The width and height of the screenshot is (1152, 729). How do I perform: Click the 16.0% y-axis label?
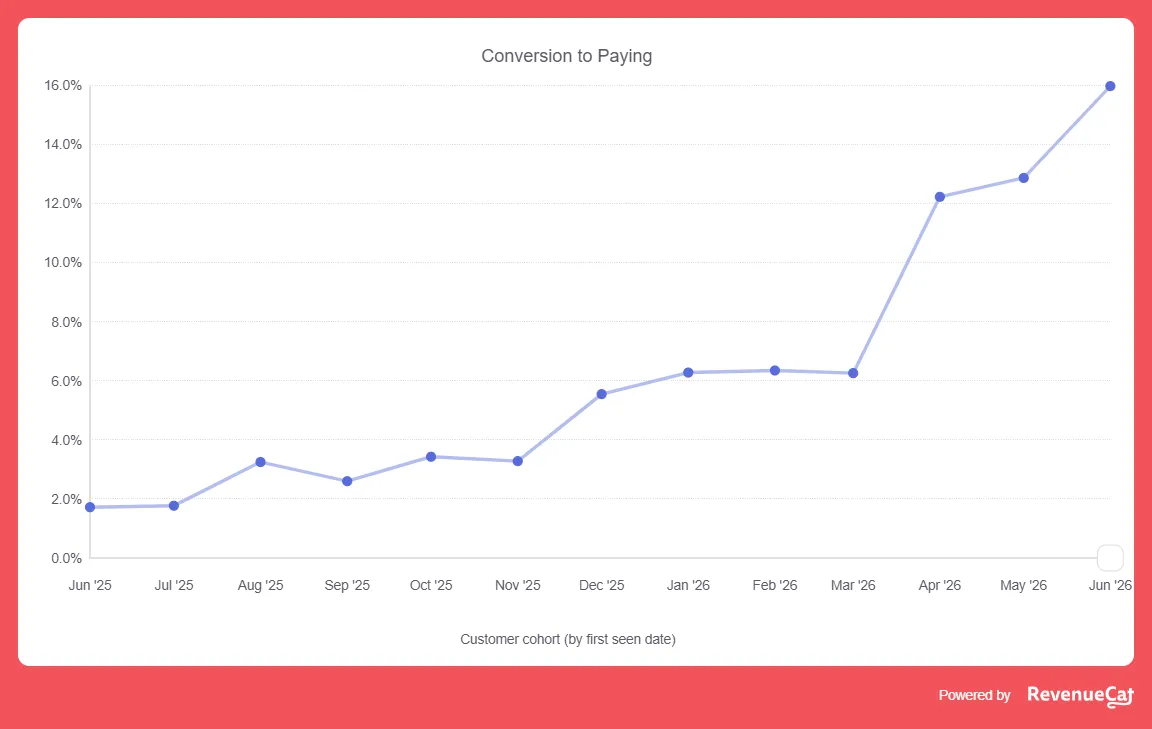63,85
